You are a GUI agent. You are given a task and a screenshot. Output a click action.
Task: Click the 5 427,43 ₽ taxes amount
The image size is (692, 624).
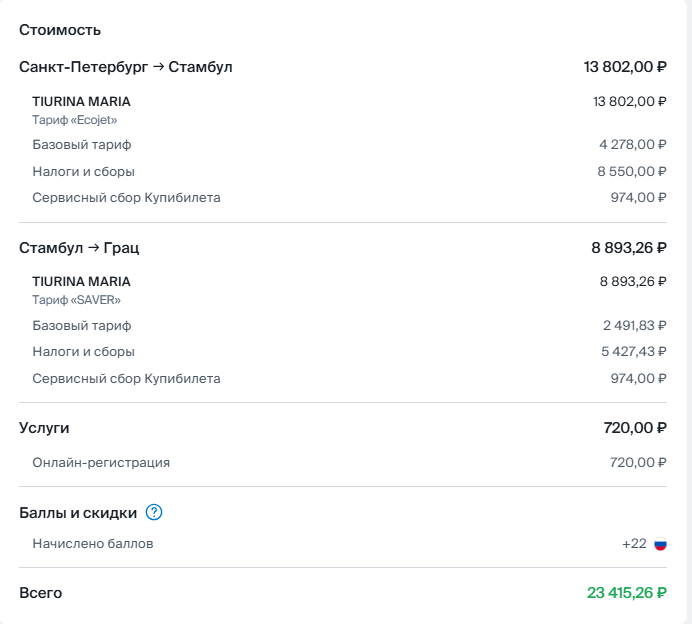[634, 352]
